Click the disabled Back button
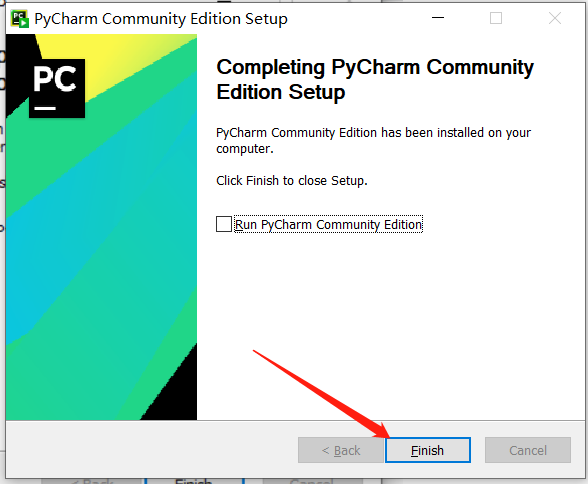This screenshot has width=588, height=484. [341, 450]
